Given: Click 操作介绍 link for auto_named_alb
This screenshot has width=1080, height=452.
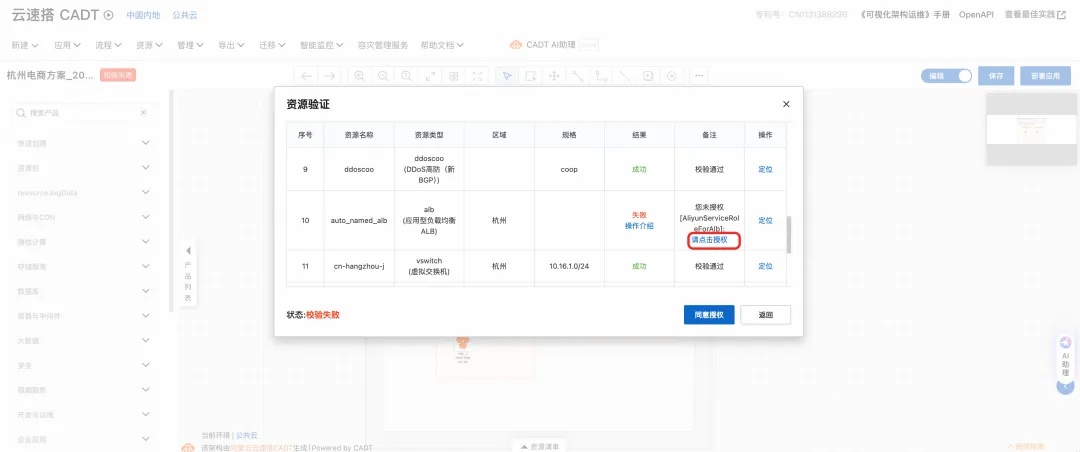Looking at the screenshot, I should (x=639, y=226).
